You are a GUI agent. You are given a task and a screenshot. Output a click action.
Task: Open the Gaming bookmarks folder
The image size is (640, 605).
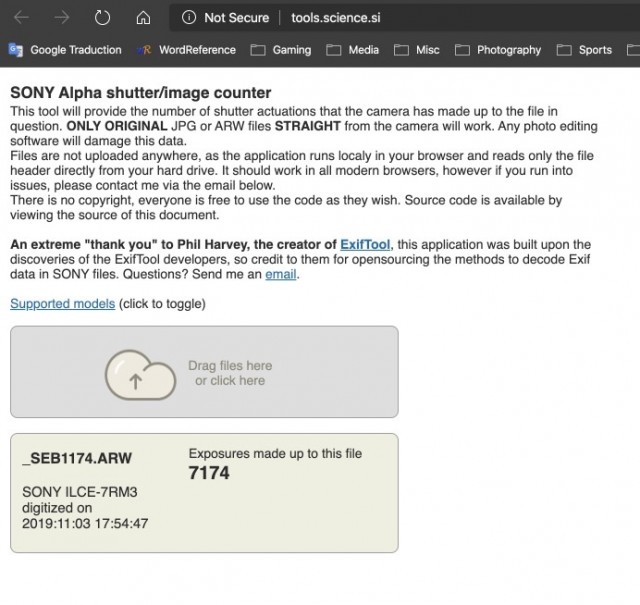point(281,50)
